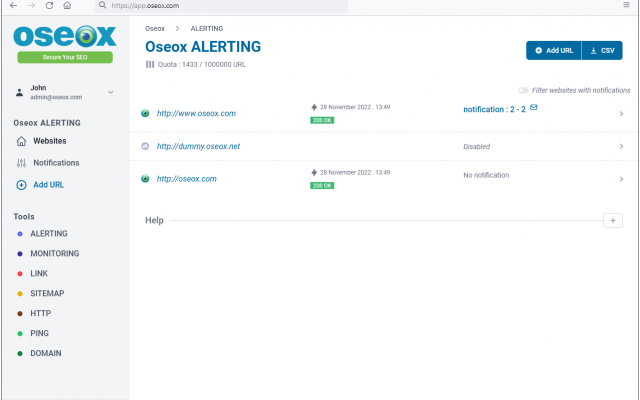The height and width of the screenshot is (400, 640).
Task: Click the envelope icon beside notification 2 - 2
Action: 533,107
